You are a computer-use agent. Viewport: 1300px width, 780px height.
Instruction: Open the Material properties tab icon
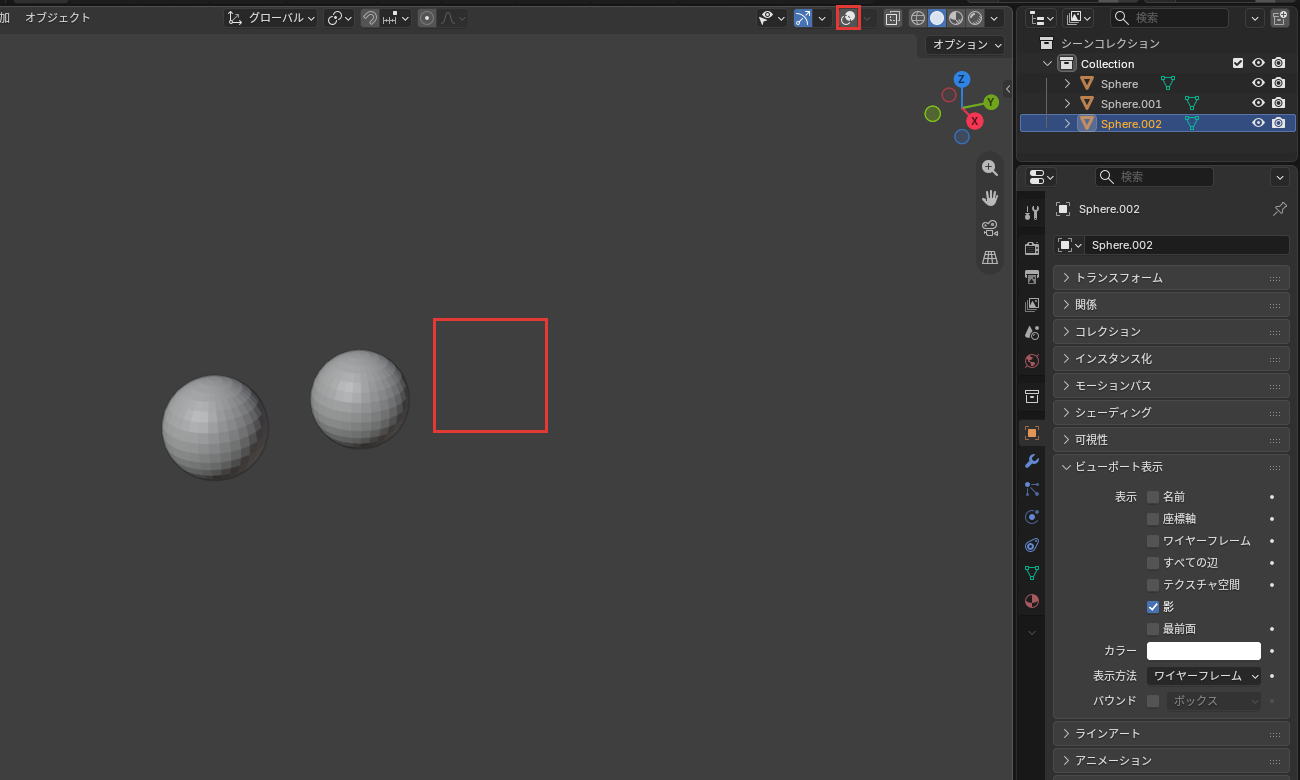click(x=1032, y=601)
